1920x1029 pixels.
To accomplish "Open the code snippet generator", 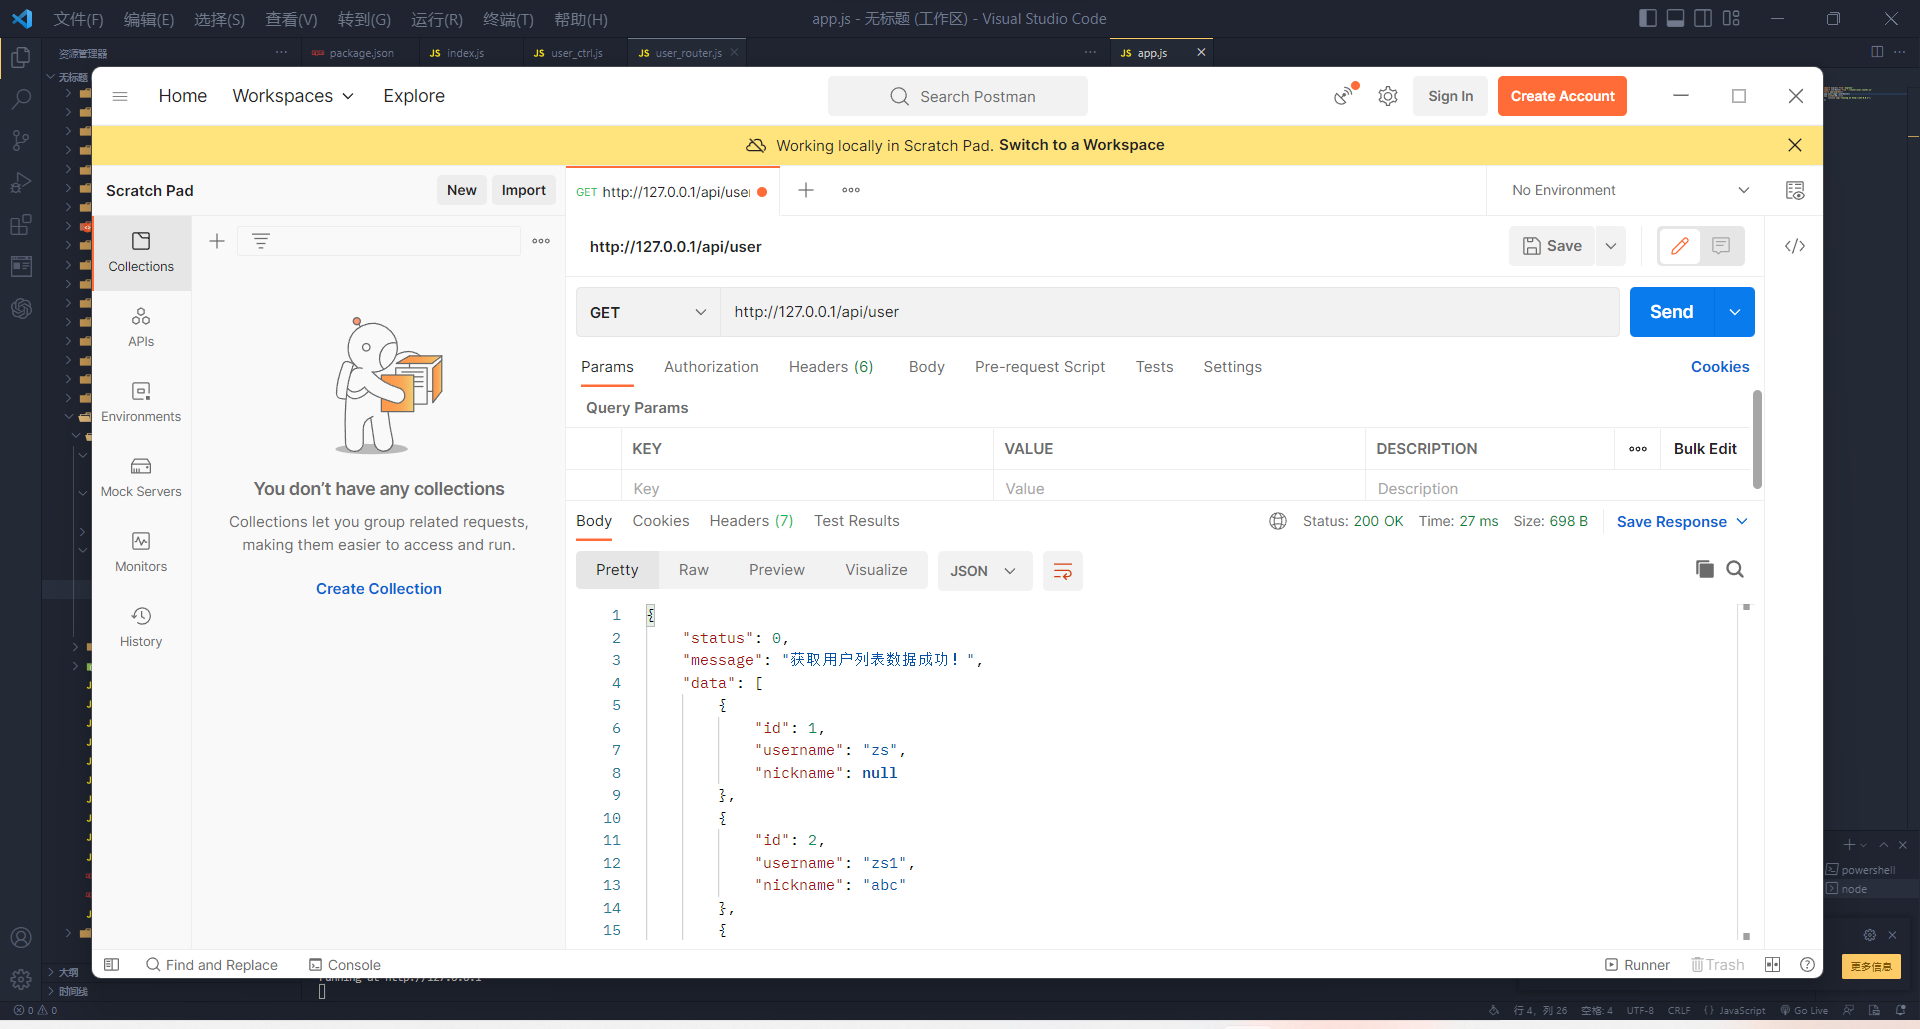I will (x=1795, y=246).
